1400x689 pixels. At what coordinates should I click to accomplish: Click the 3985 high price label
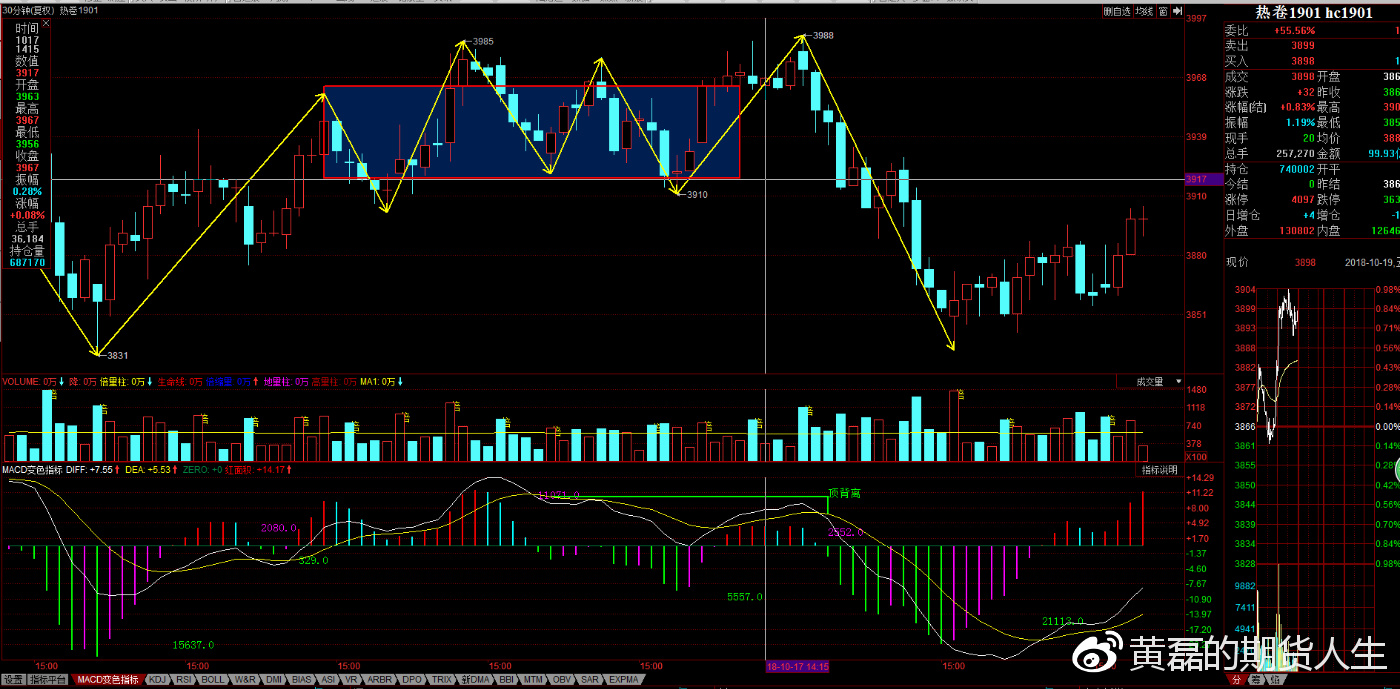click(x=483, y=41)
